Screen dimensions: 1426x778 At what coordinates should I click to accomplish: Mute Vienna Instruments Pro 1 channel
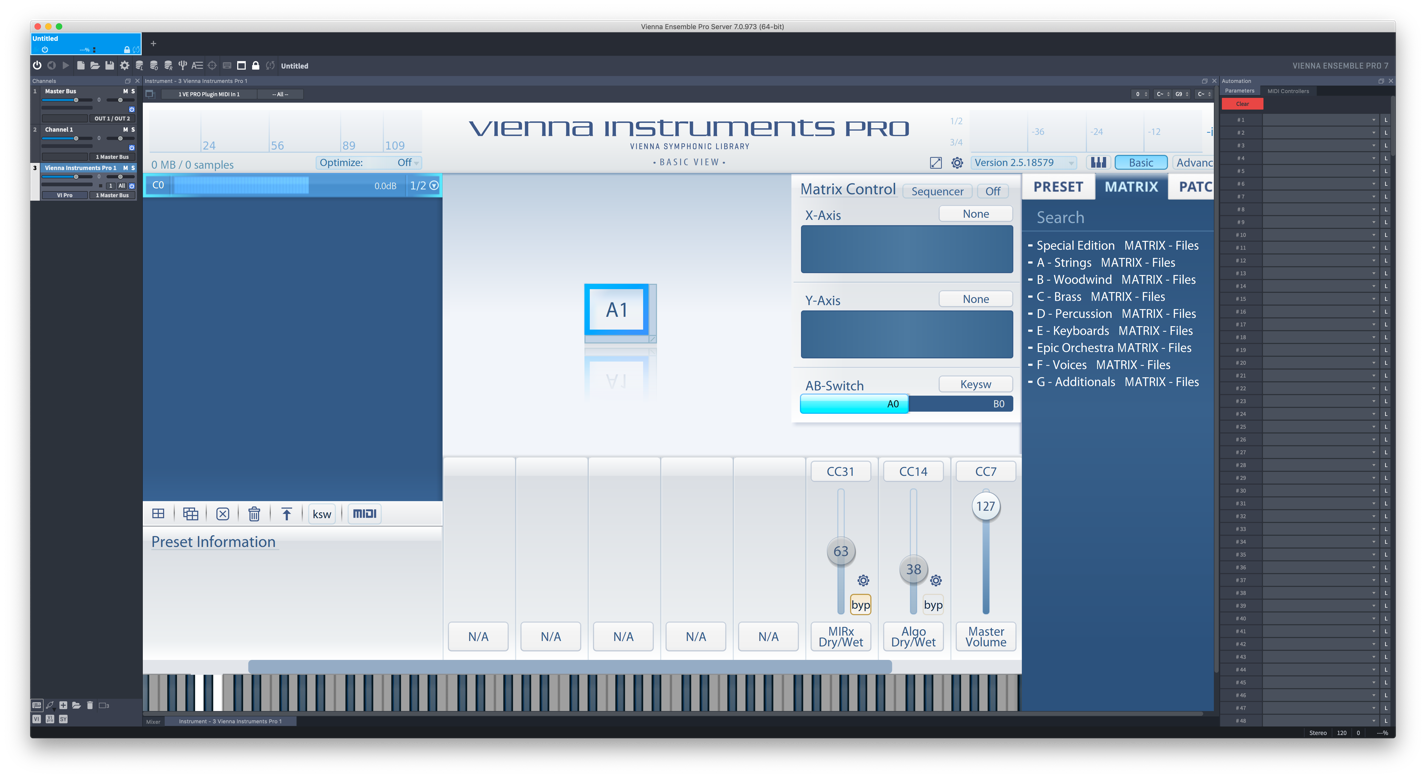pyautogui.click(x=125, y=168)
